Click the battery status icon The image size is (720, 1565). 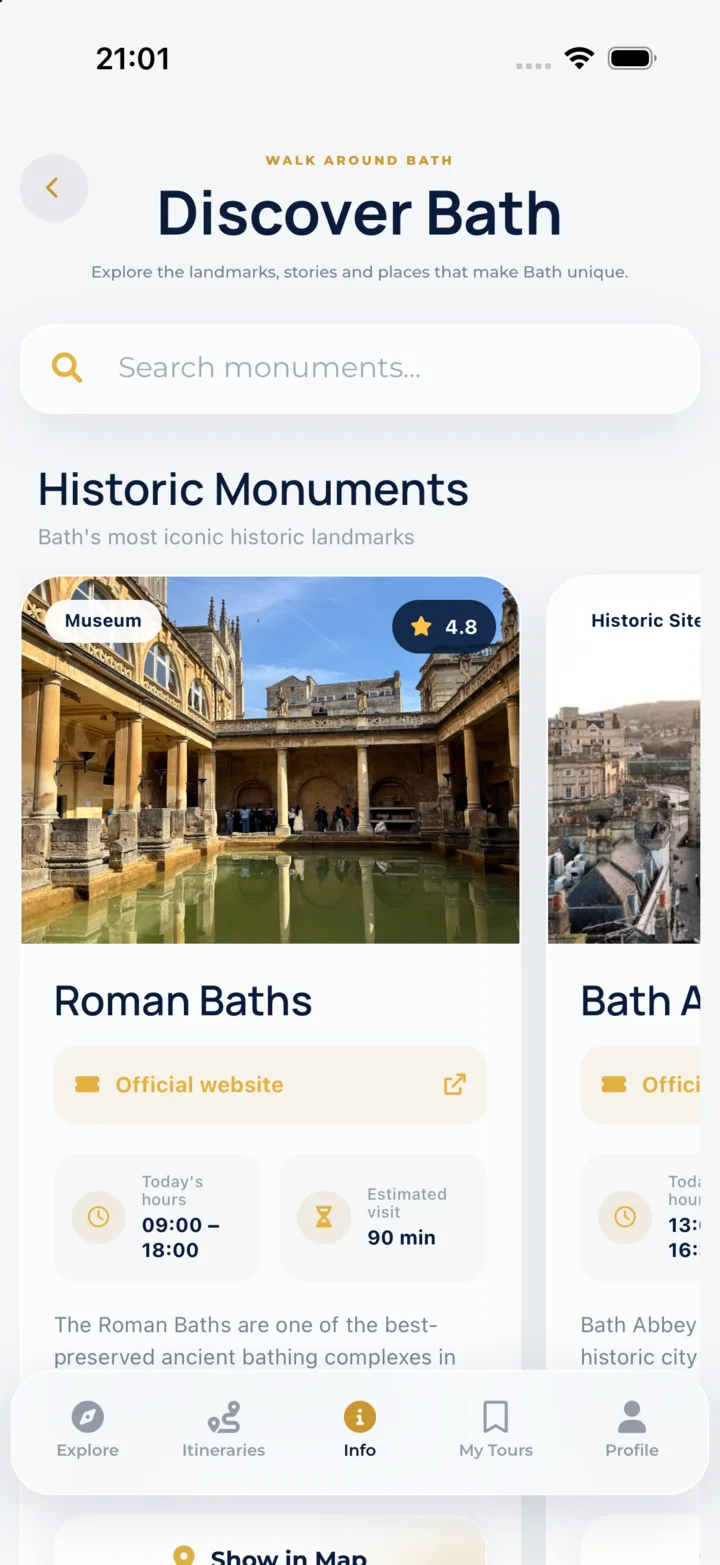click(632, 58)
